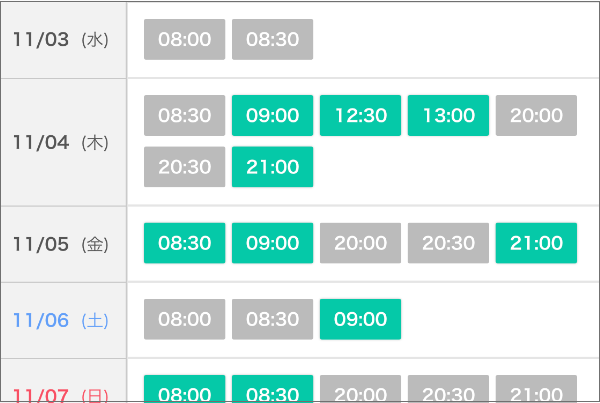Choose the 09:00 slot on 11/05
The image size is (600, 403).
272,243
